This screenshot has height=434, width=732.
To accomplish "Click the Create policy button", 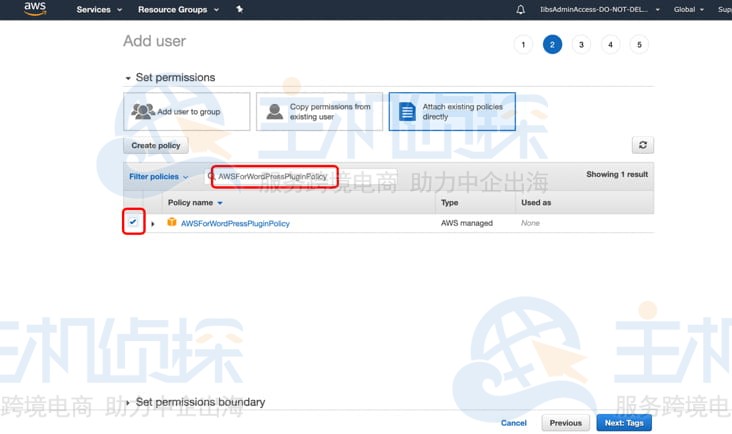I will [155, 146].
